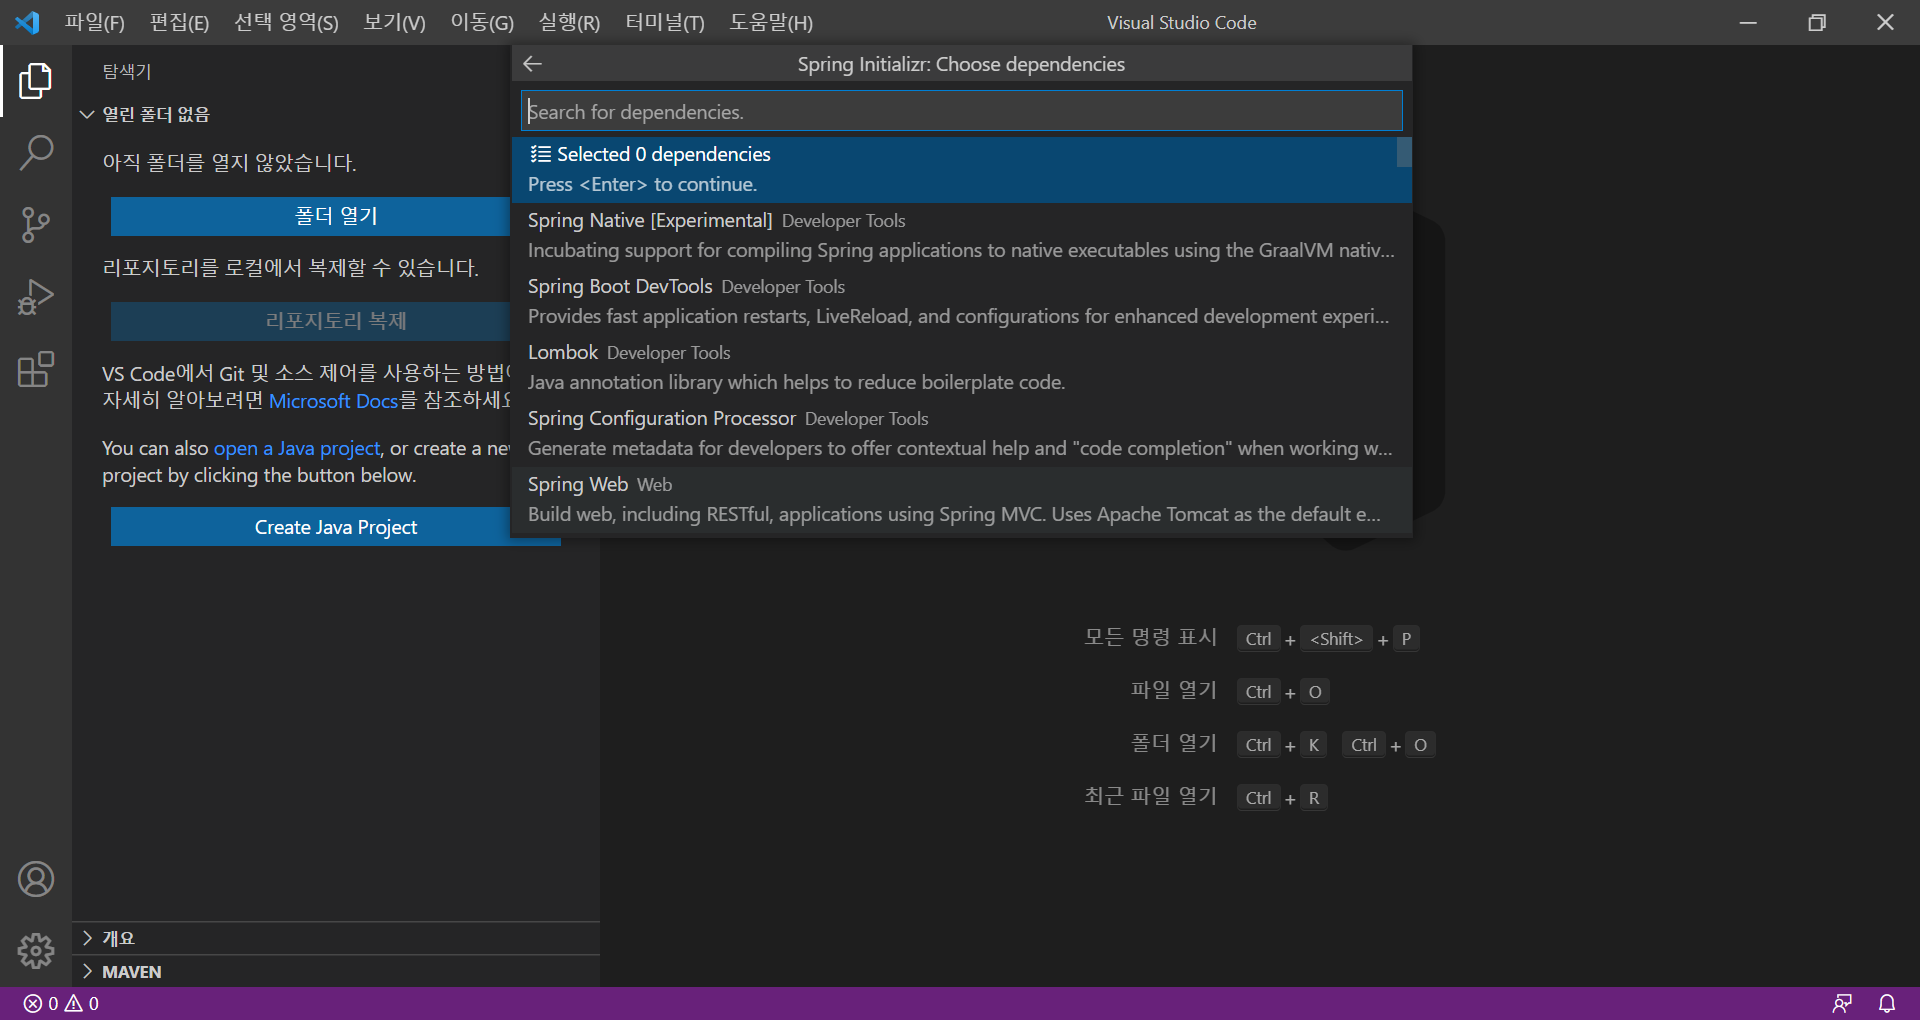The height and width of the screenshot is (1020, 1920).
Task: Go back with the Spring Initializr arrow
Action: coord(533,64)
